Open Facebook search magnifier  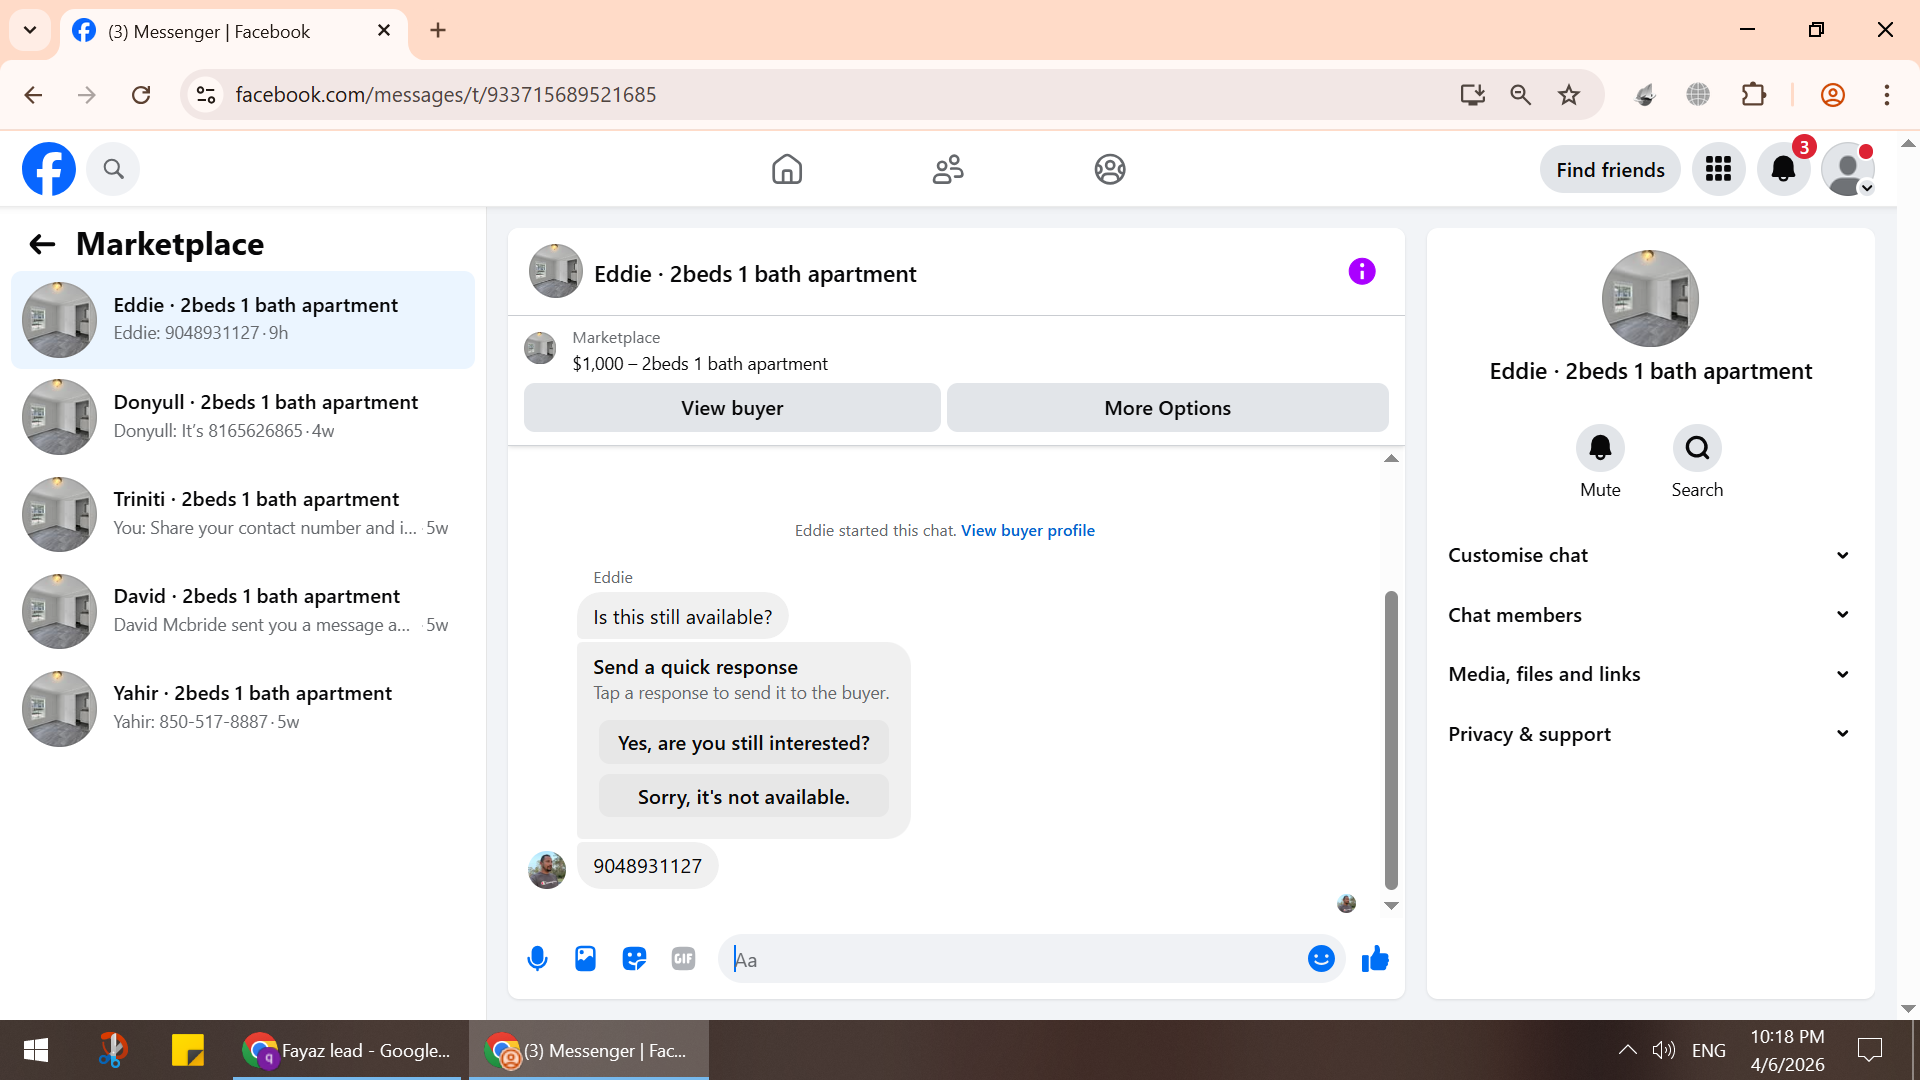[113, 169]
